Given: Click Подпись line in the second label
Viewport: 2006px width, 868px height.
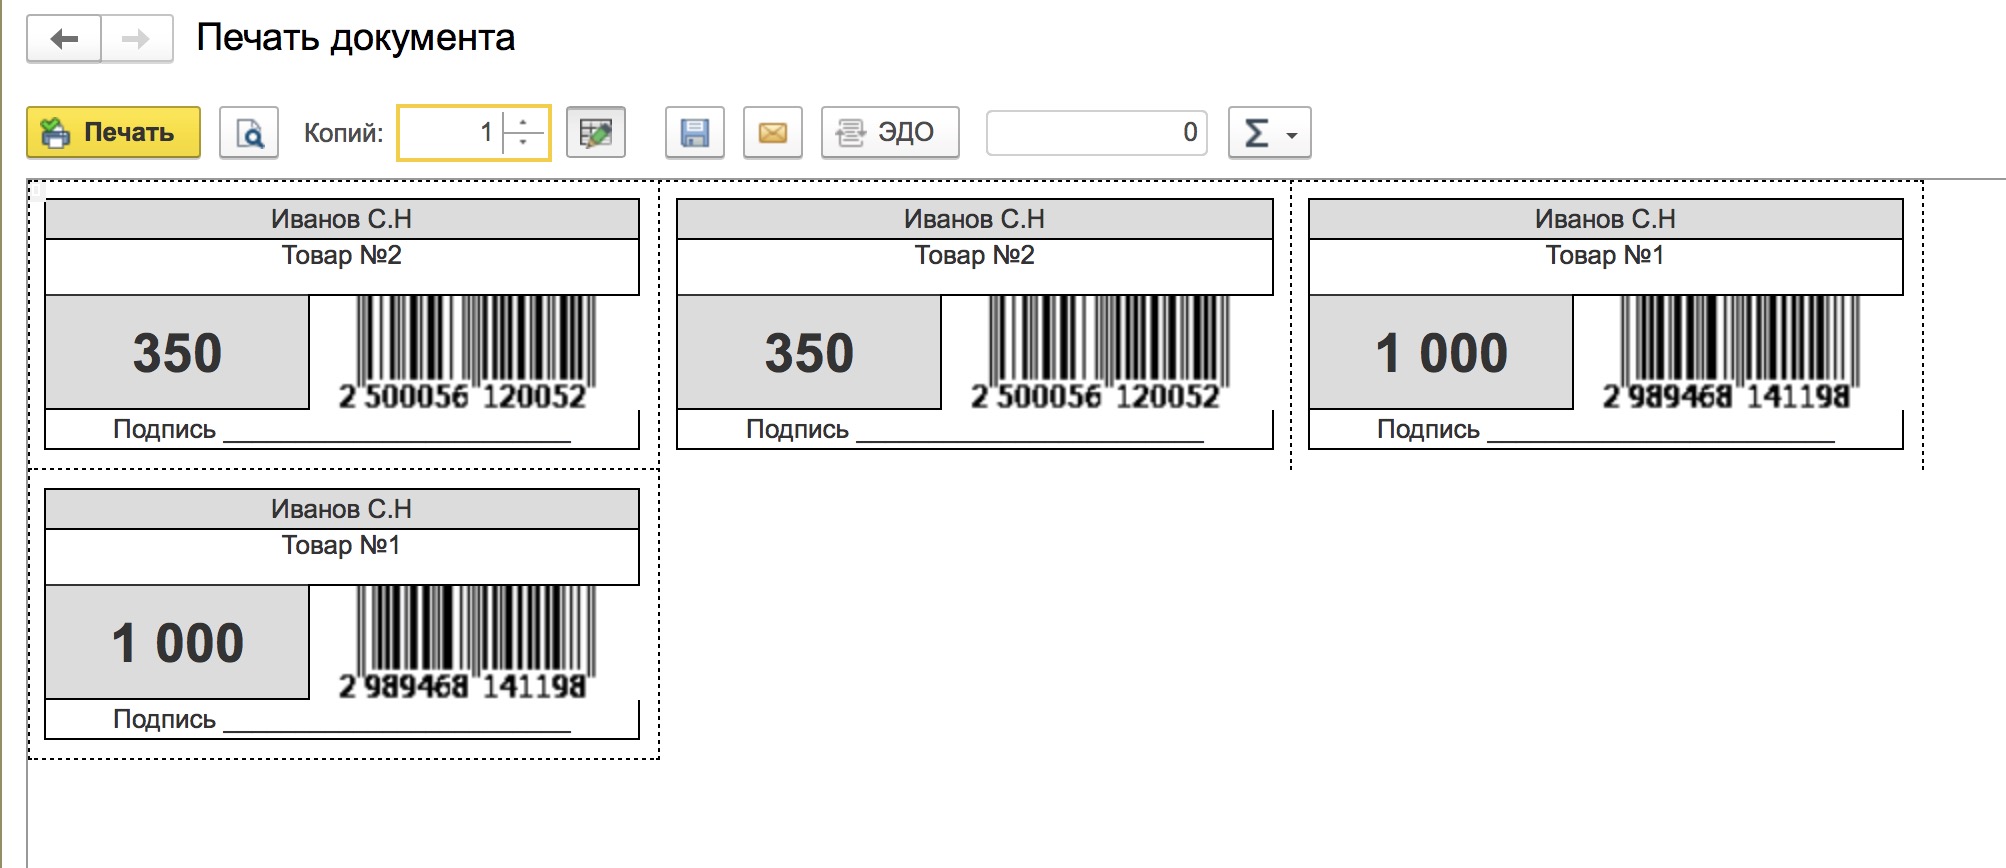Looking at the screenshot, I should [975, 430].
